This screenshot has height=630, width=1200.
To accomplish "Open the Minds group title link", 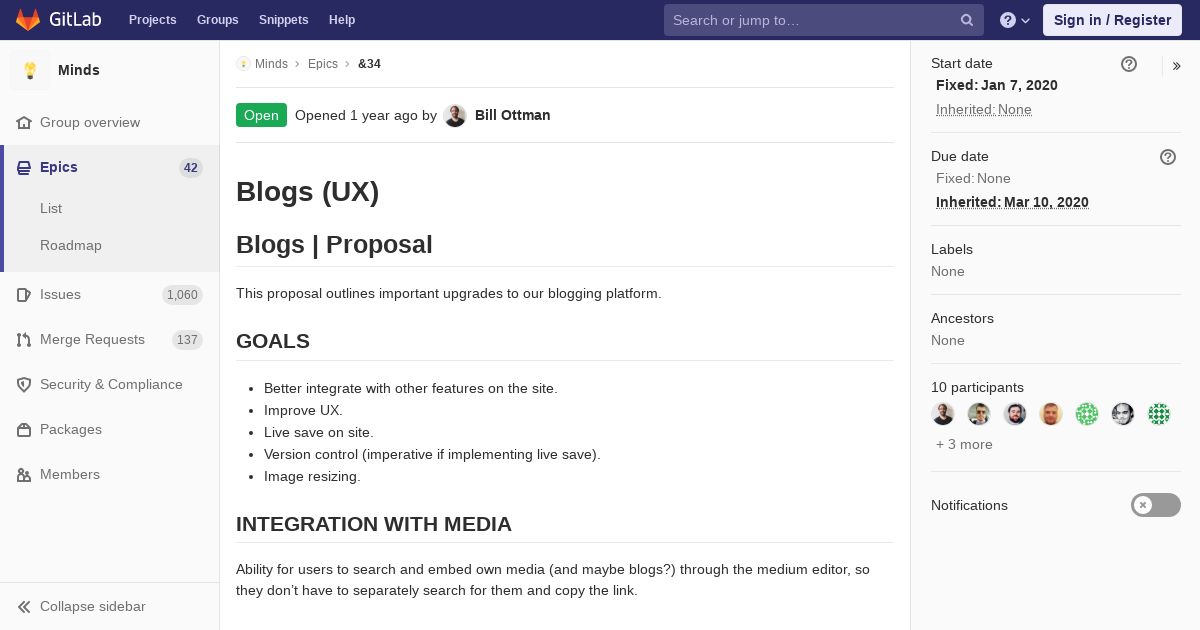I will 79,70.
